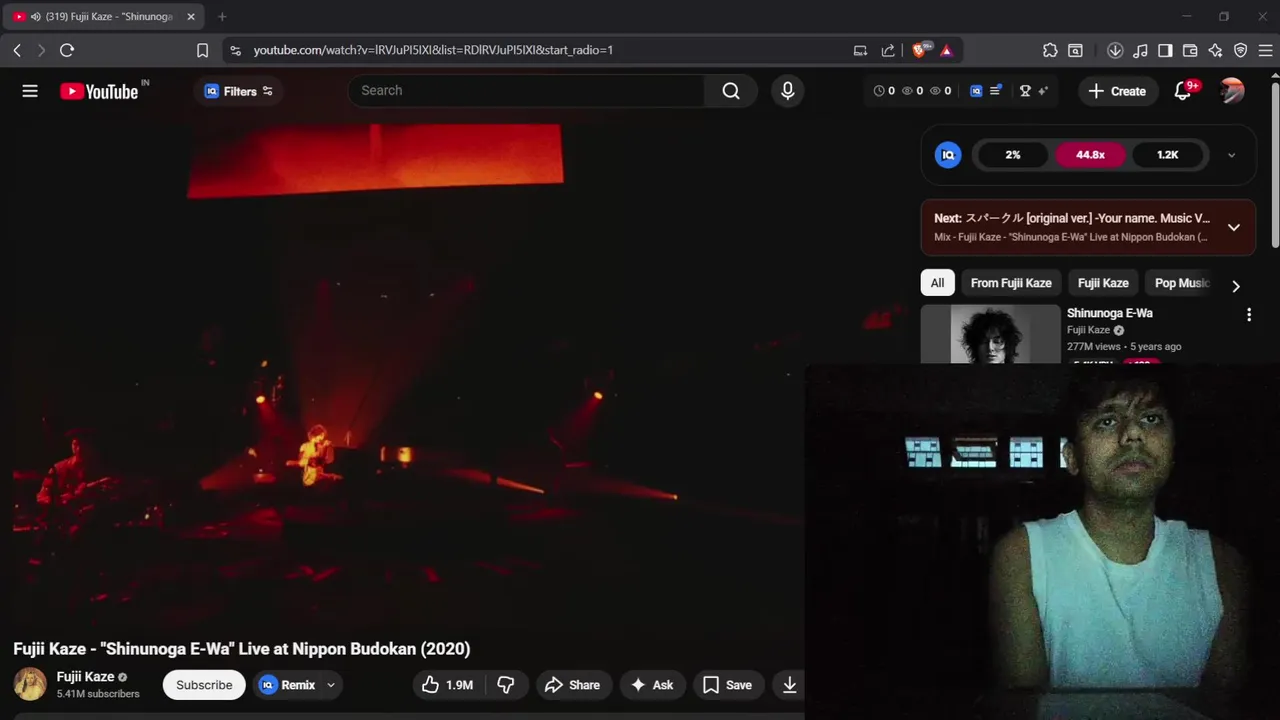Click the IQ badge with list icon
This screenshot has height=720, width=1280.
point(986,91)
